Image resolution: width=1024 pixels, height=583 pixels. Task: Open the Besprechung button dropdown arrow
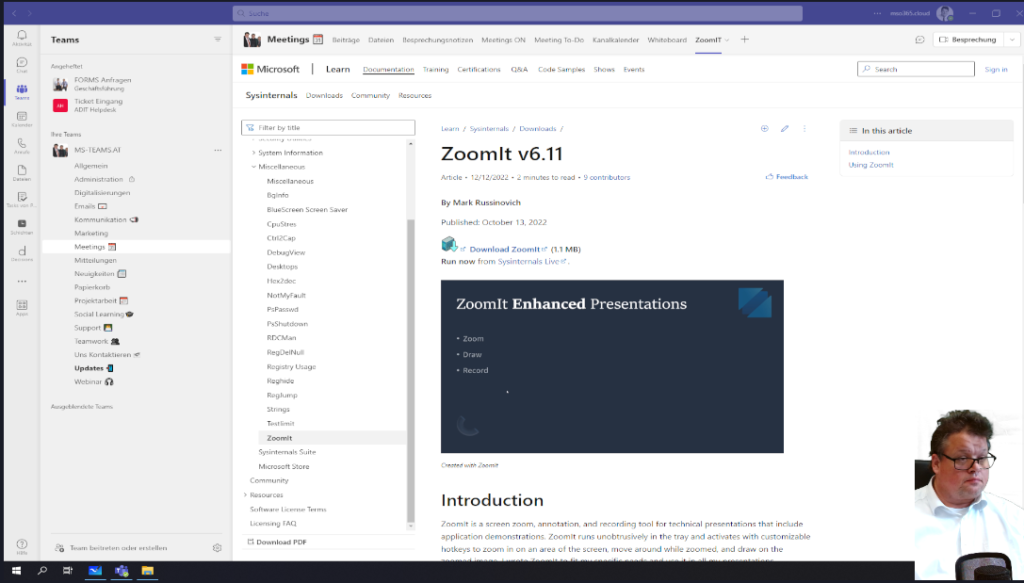[x=1012, y=40]
